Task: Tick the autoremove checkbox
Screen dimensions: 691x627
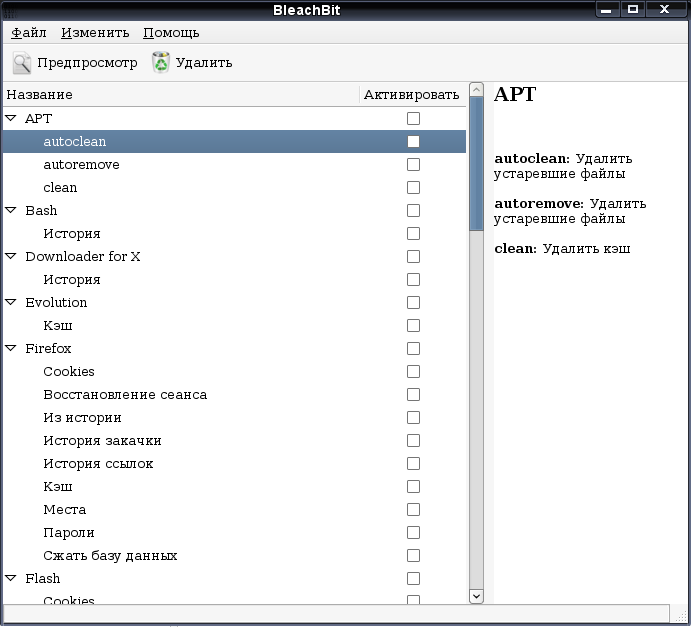Action: [413, 164]
